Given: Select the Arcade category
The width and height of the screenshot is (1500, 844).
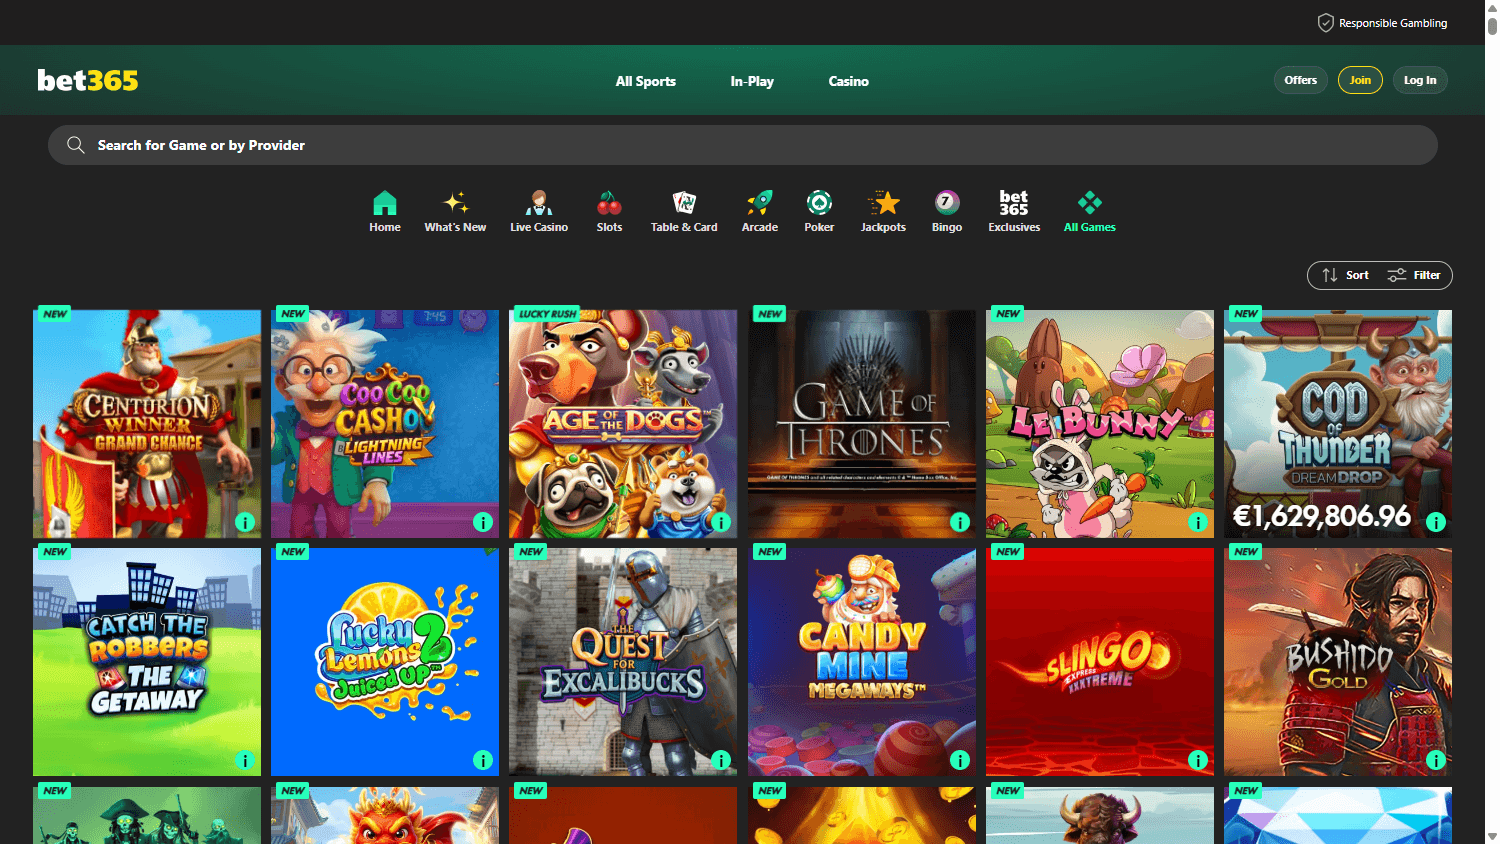Looking at the screenshot, I should 759,210.
